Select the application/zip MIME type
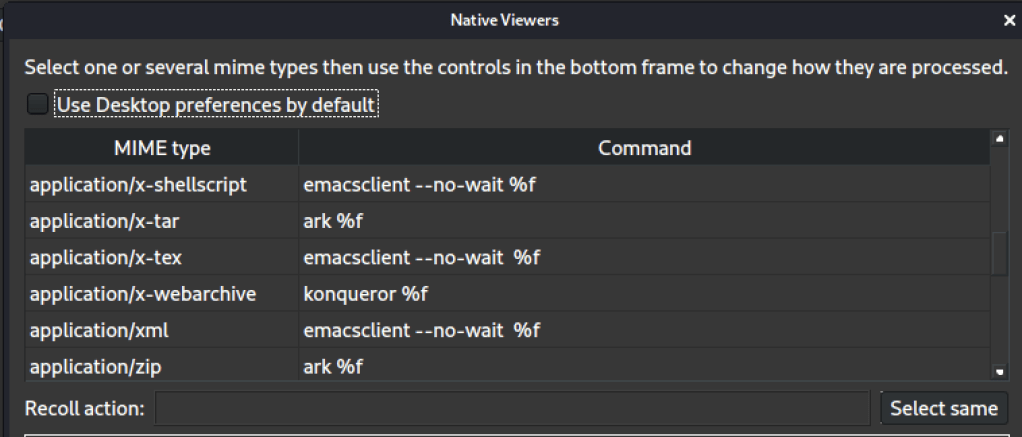The height and width of the screenshot is (437, 1022). (x=95, y=367)
